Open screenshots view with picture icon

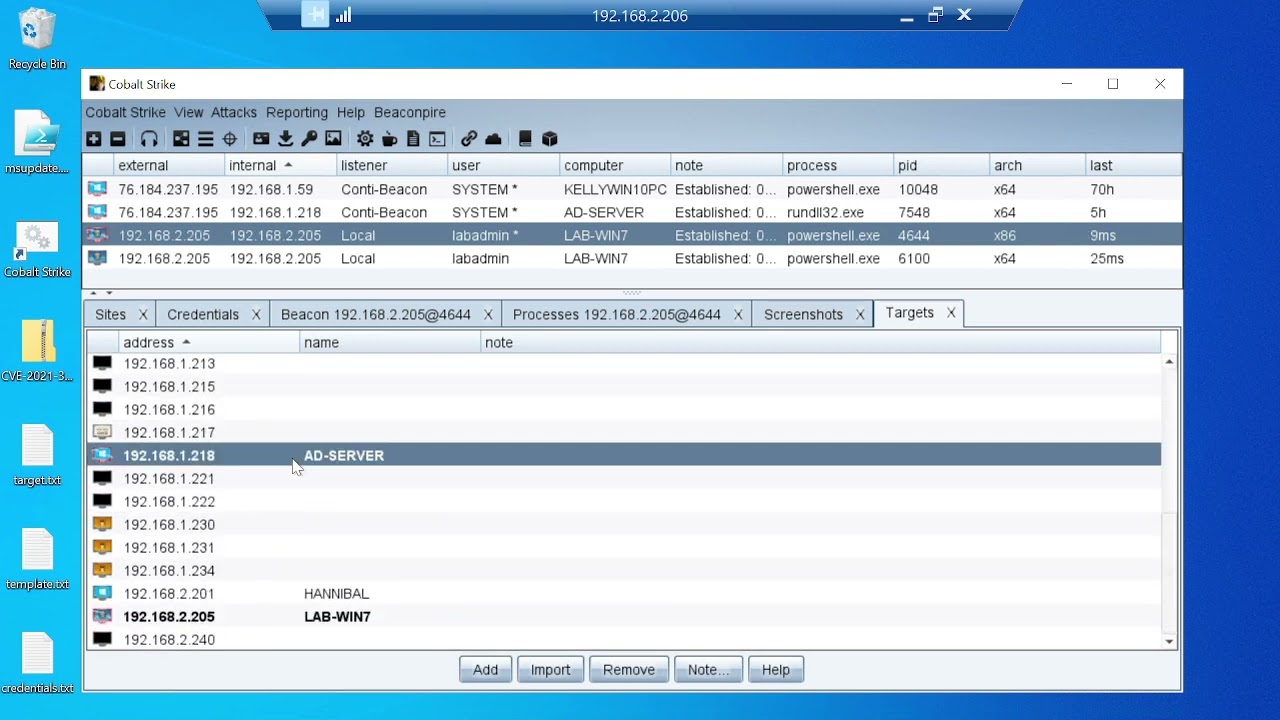pyautogui.click(x=333, y=139)
